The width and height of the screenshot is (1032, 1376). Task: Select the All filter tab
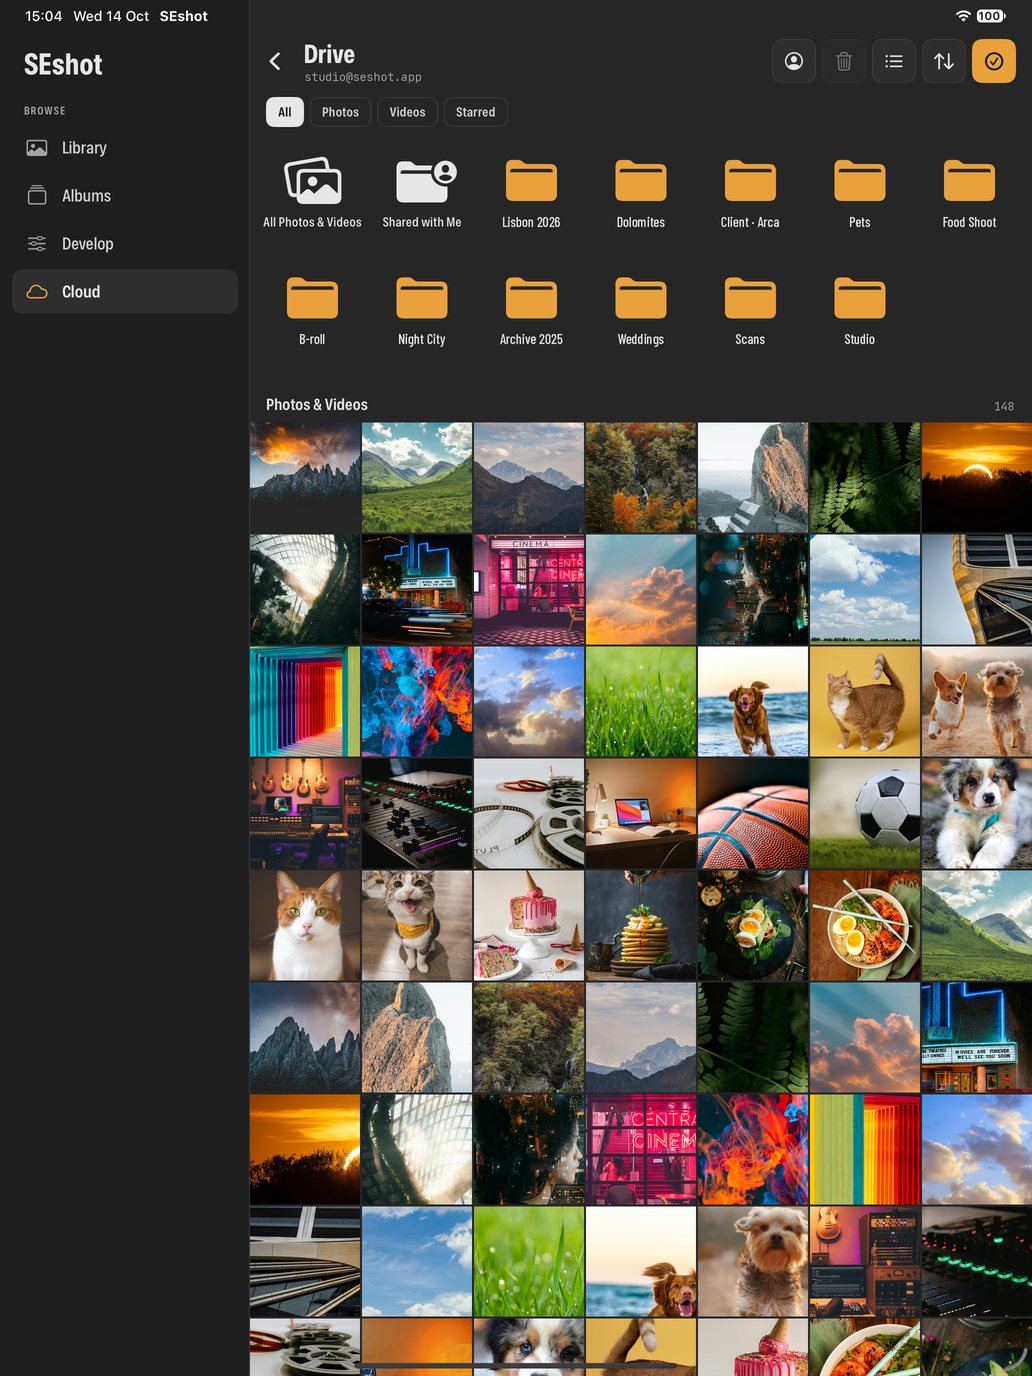(x=285, y=112)
